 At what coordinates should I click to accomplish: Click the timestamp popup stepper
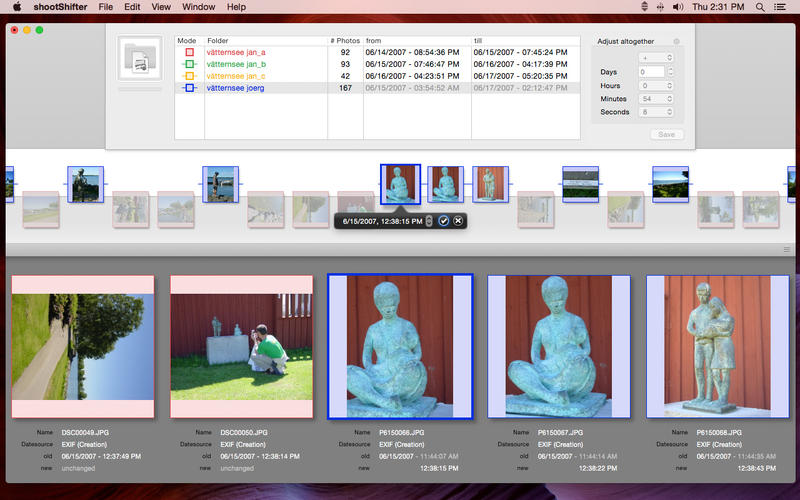[x=429, y=220]
